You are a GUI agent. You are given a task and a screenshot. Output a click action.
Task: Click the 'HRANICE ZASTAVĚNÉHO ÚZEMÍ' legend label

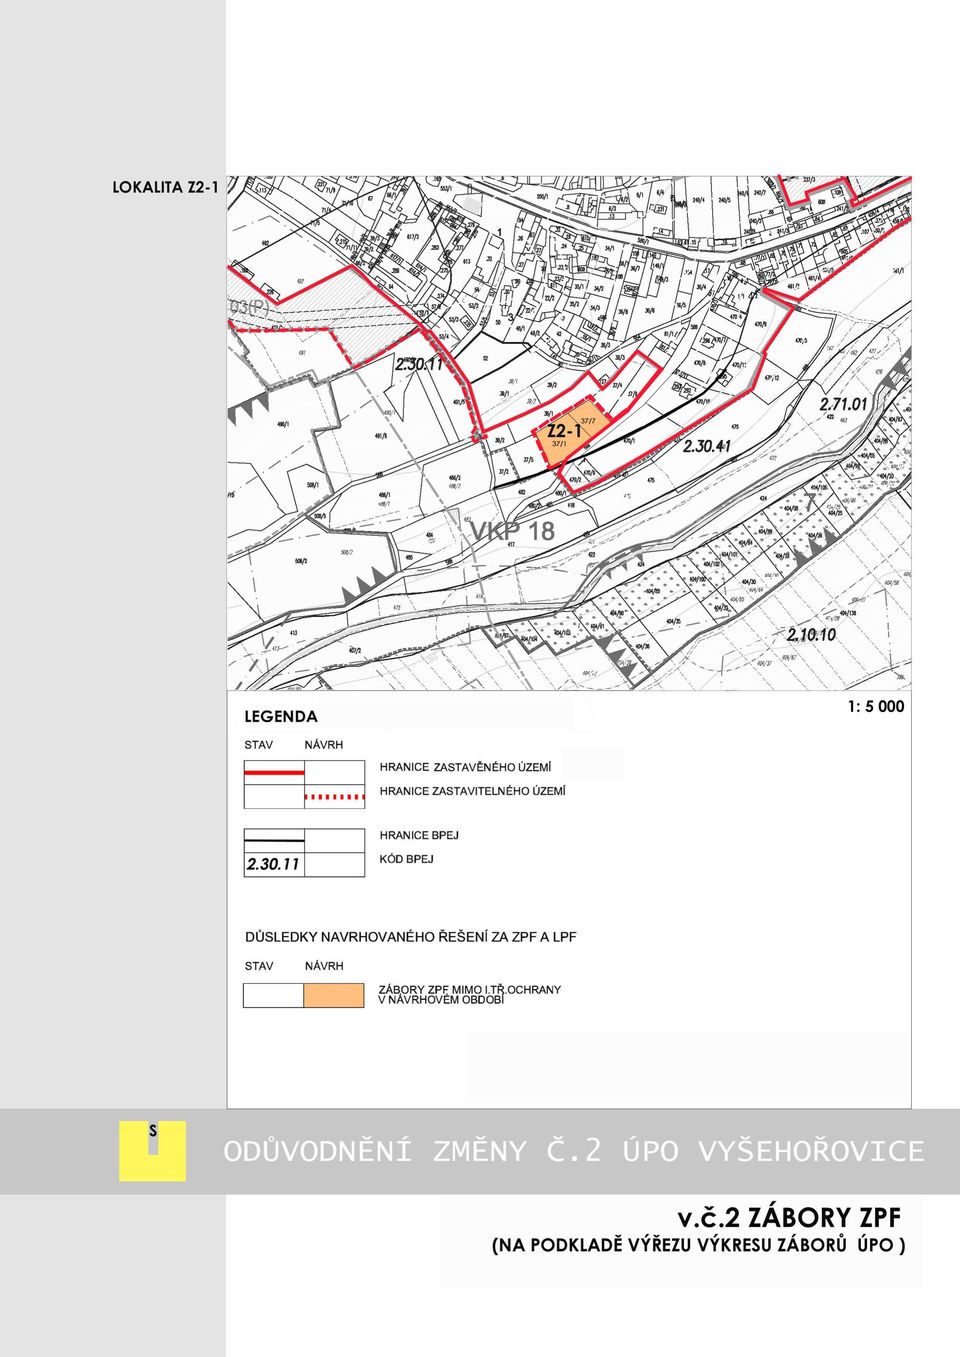pyautogui.click(x=465, y=767)
